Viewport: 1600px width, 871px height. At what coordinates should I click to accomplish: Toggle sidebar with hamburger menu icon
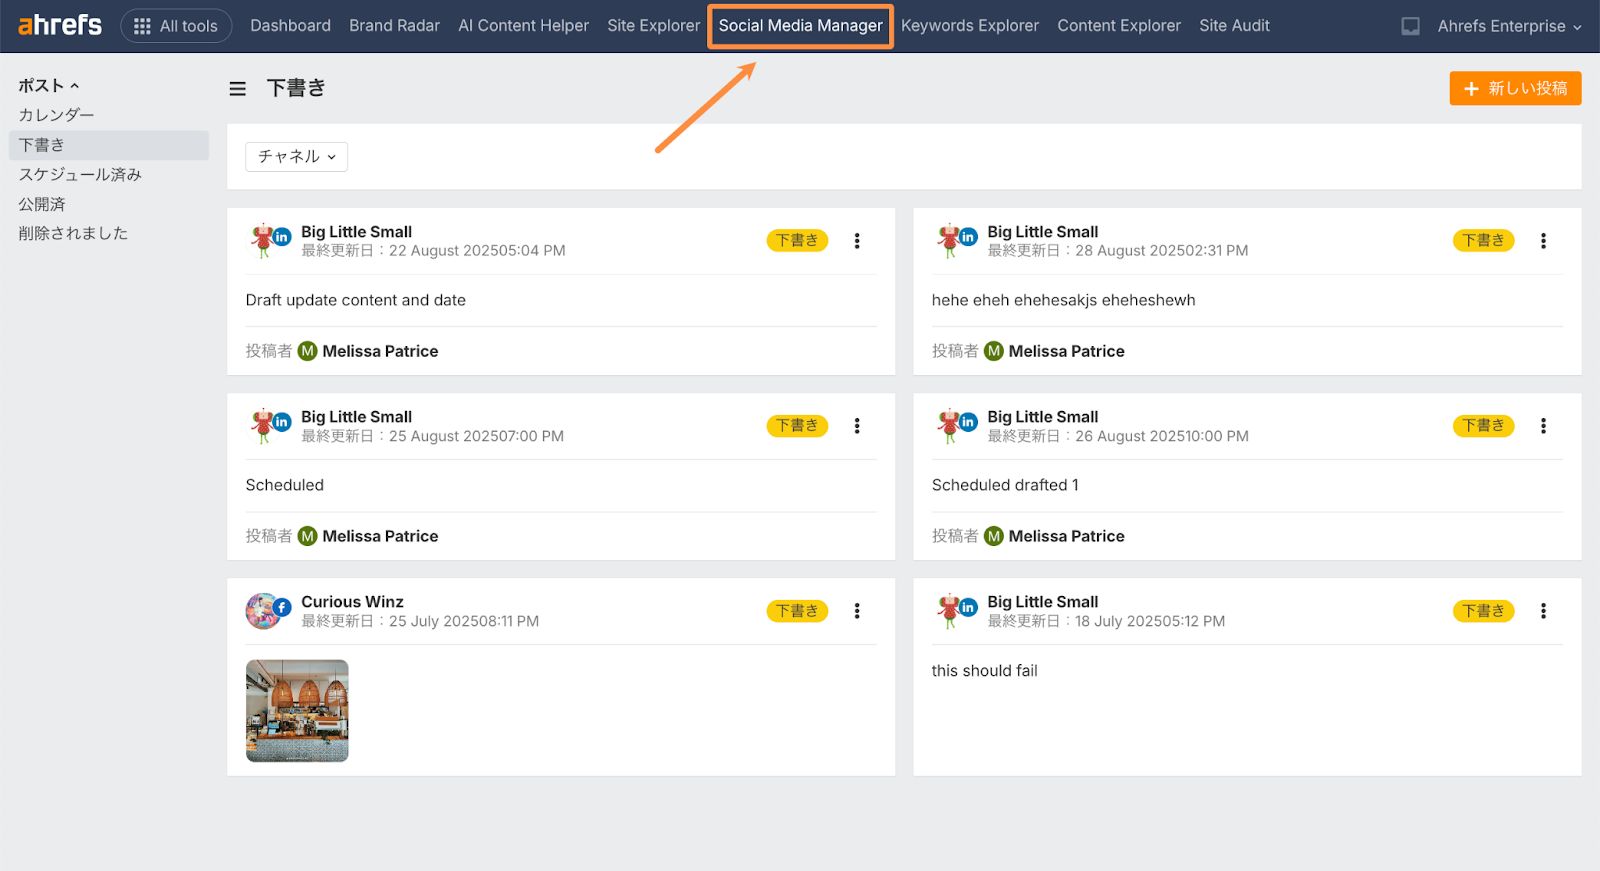point(237,89)
